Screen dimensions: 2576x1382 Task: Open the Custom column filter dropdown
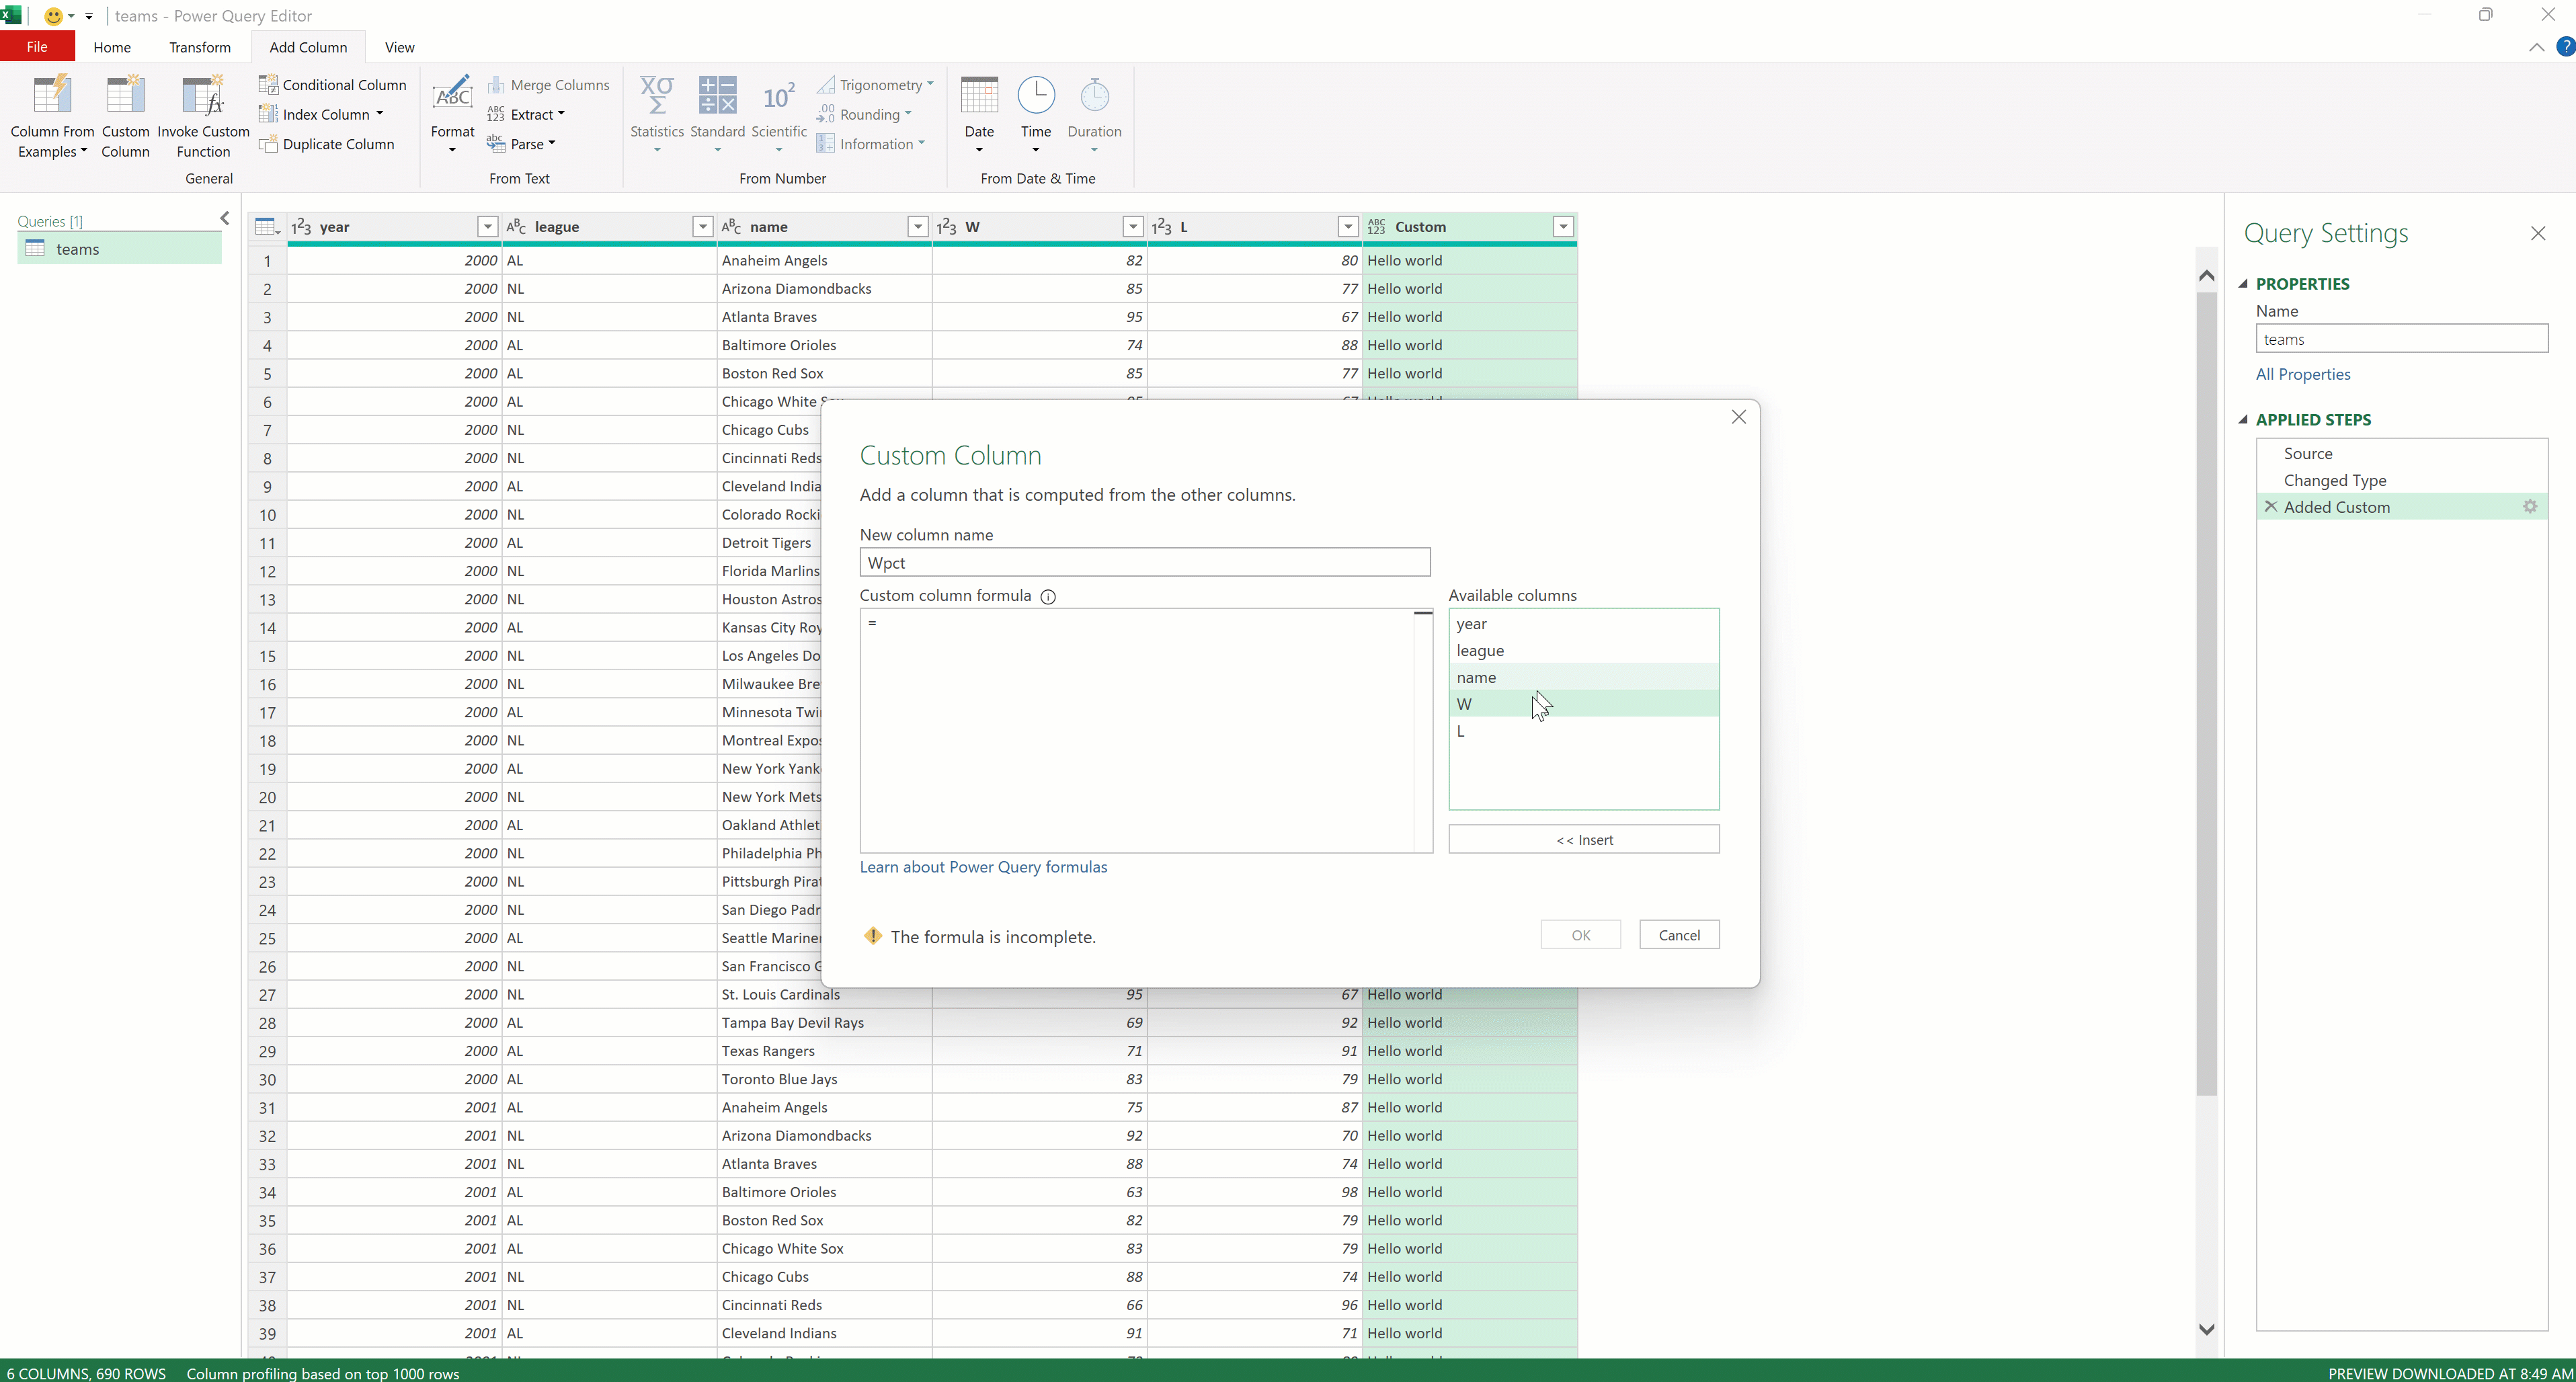(x=1563, y=227)
